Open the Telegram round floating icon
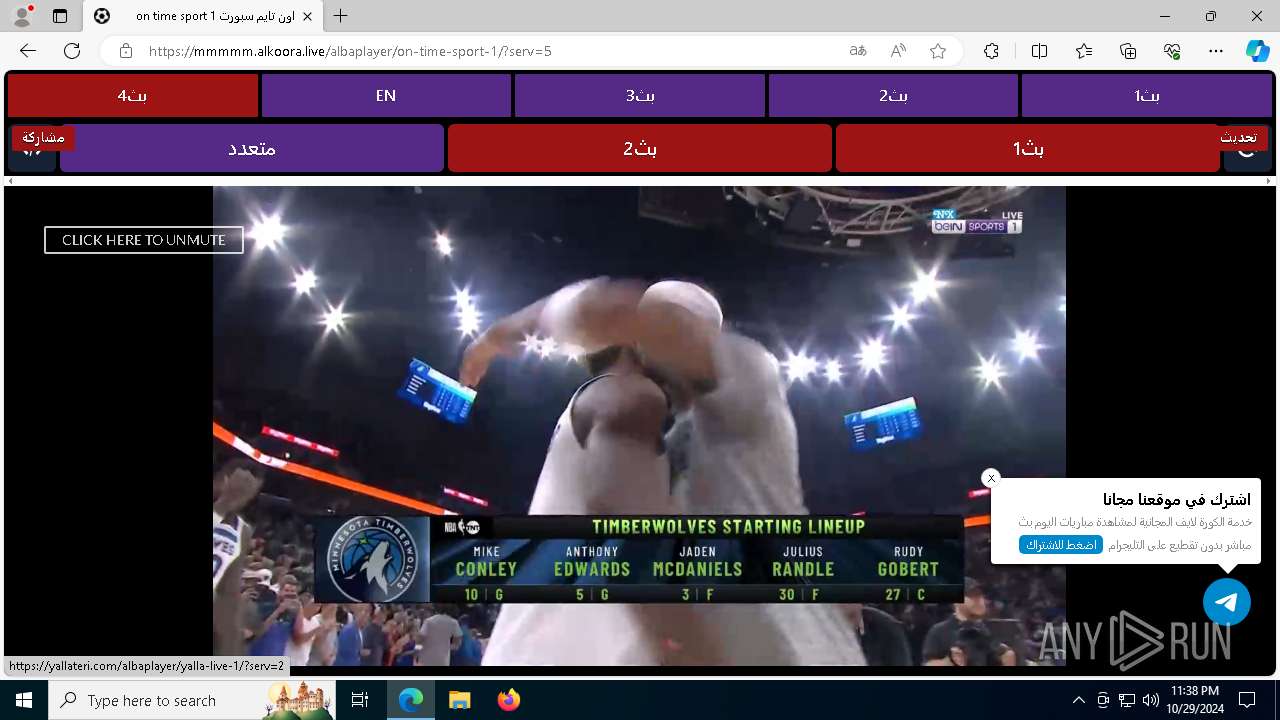 1227,602
